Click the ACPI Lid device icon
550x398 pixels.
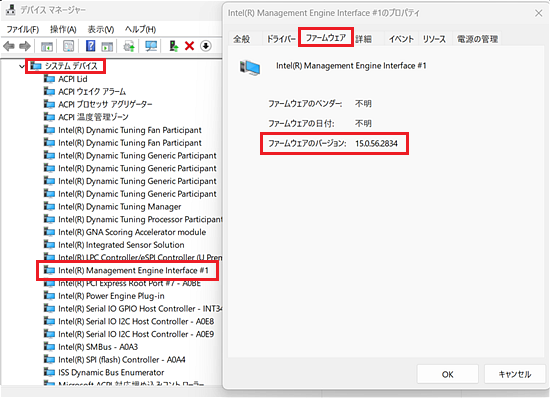point(49,79)
